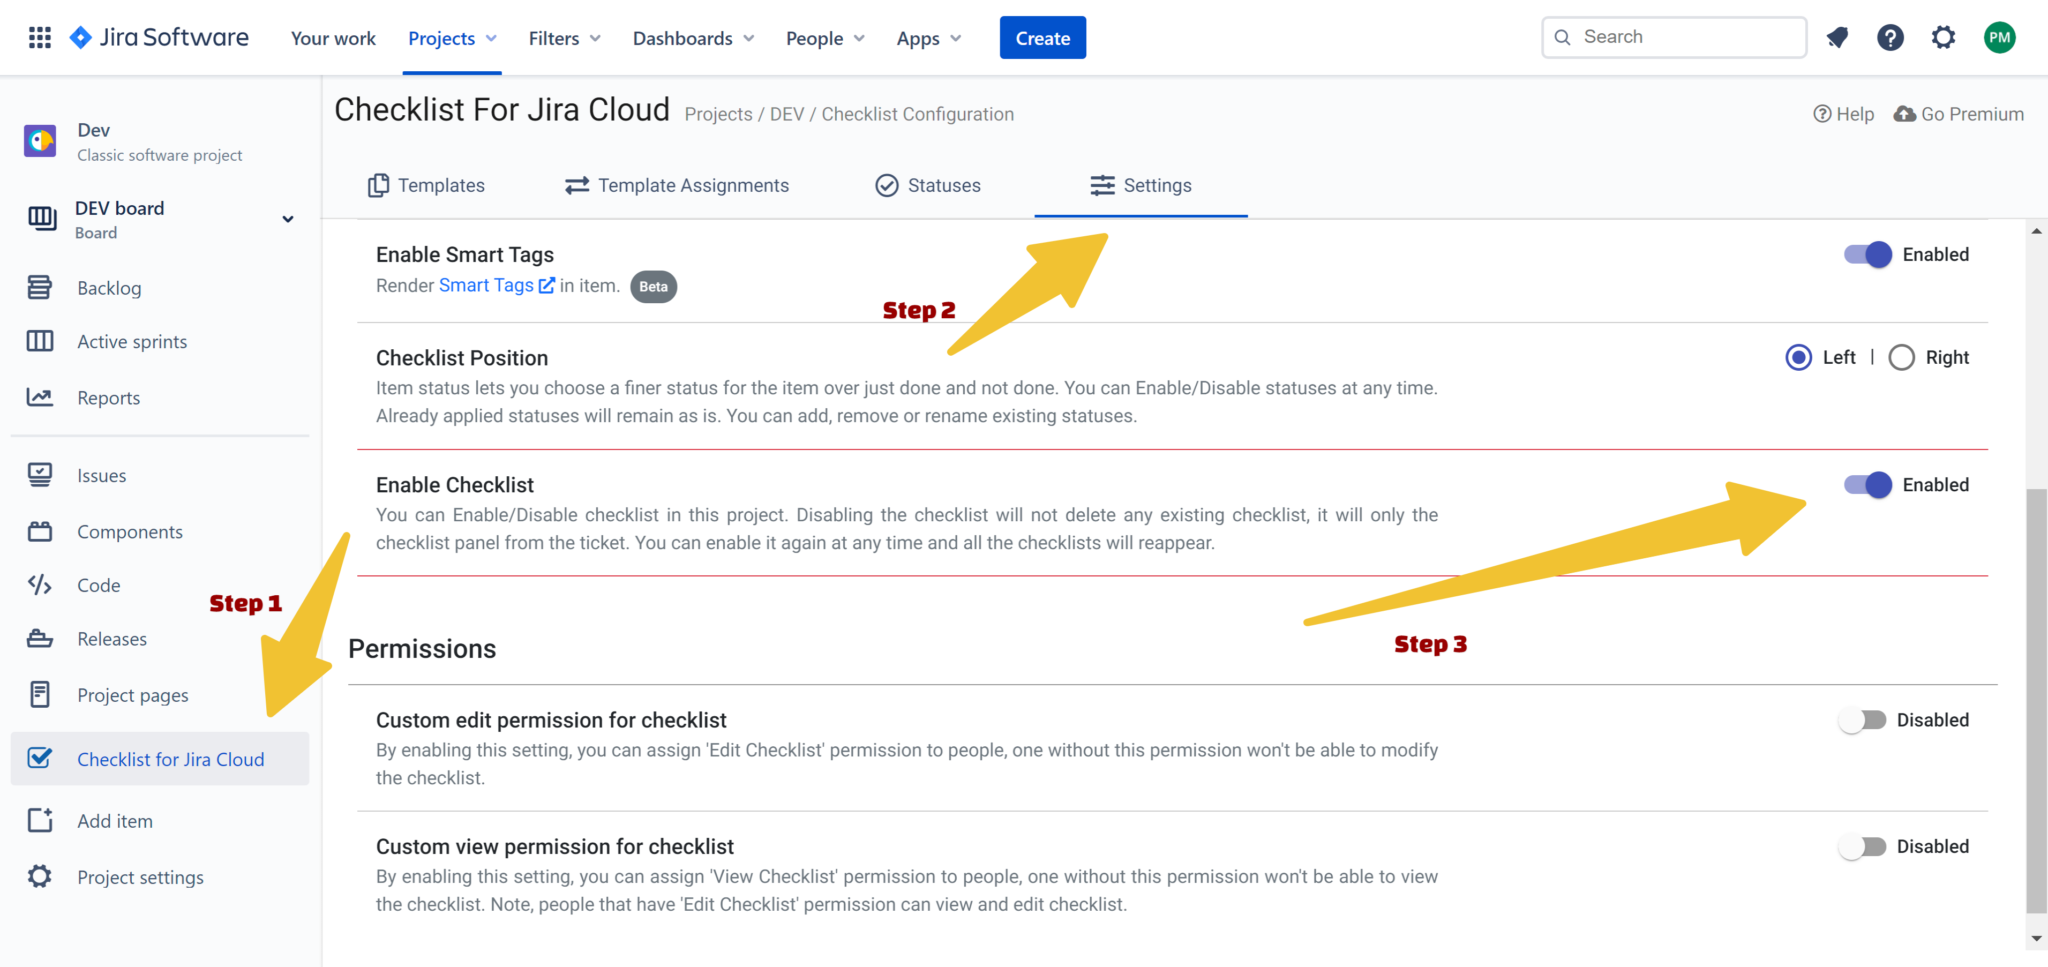Expand the DEV board dropdown chevron
Screen dimensions: 2048x967
click(288, 219)
